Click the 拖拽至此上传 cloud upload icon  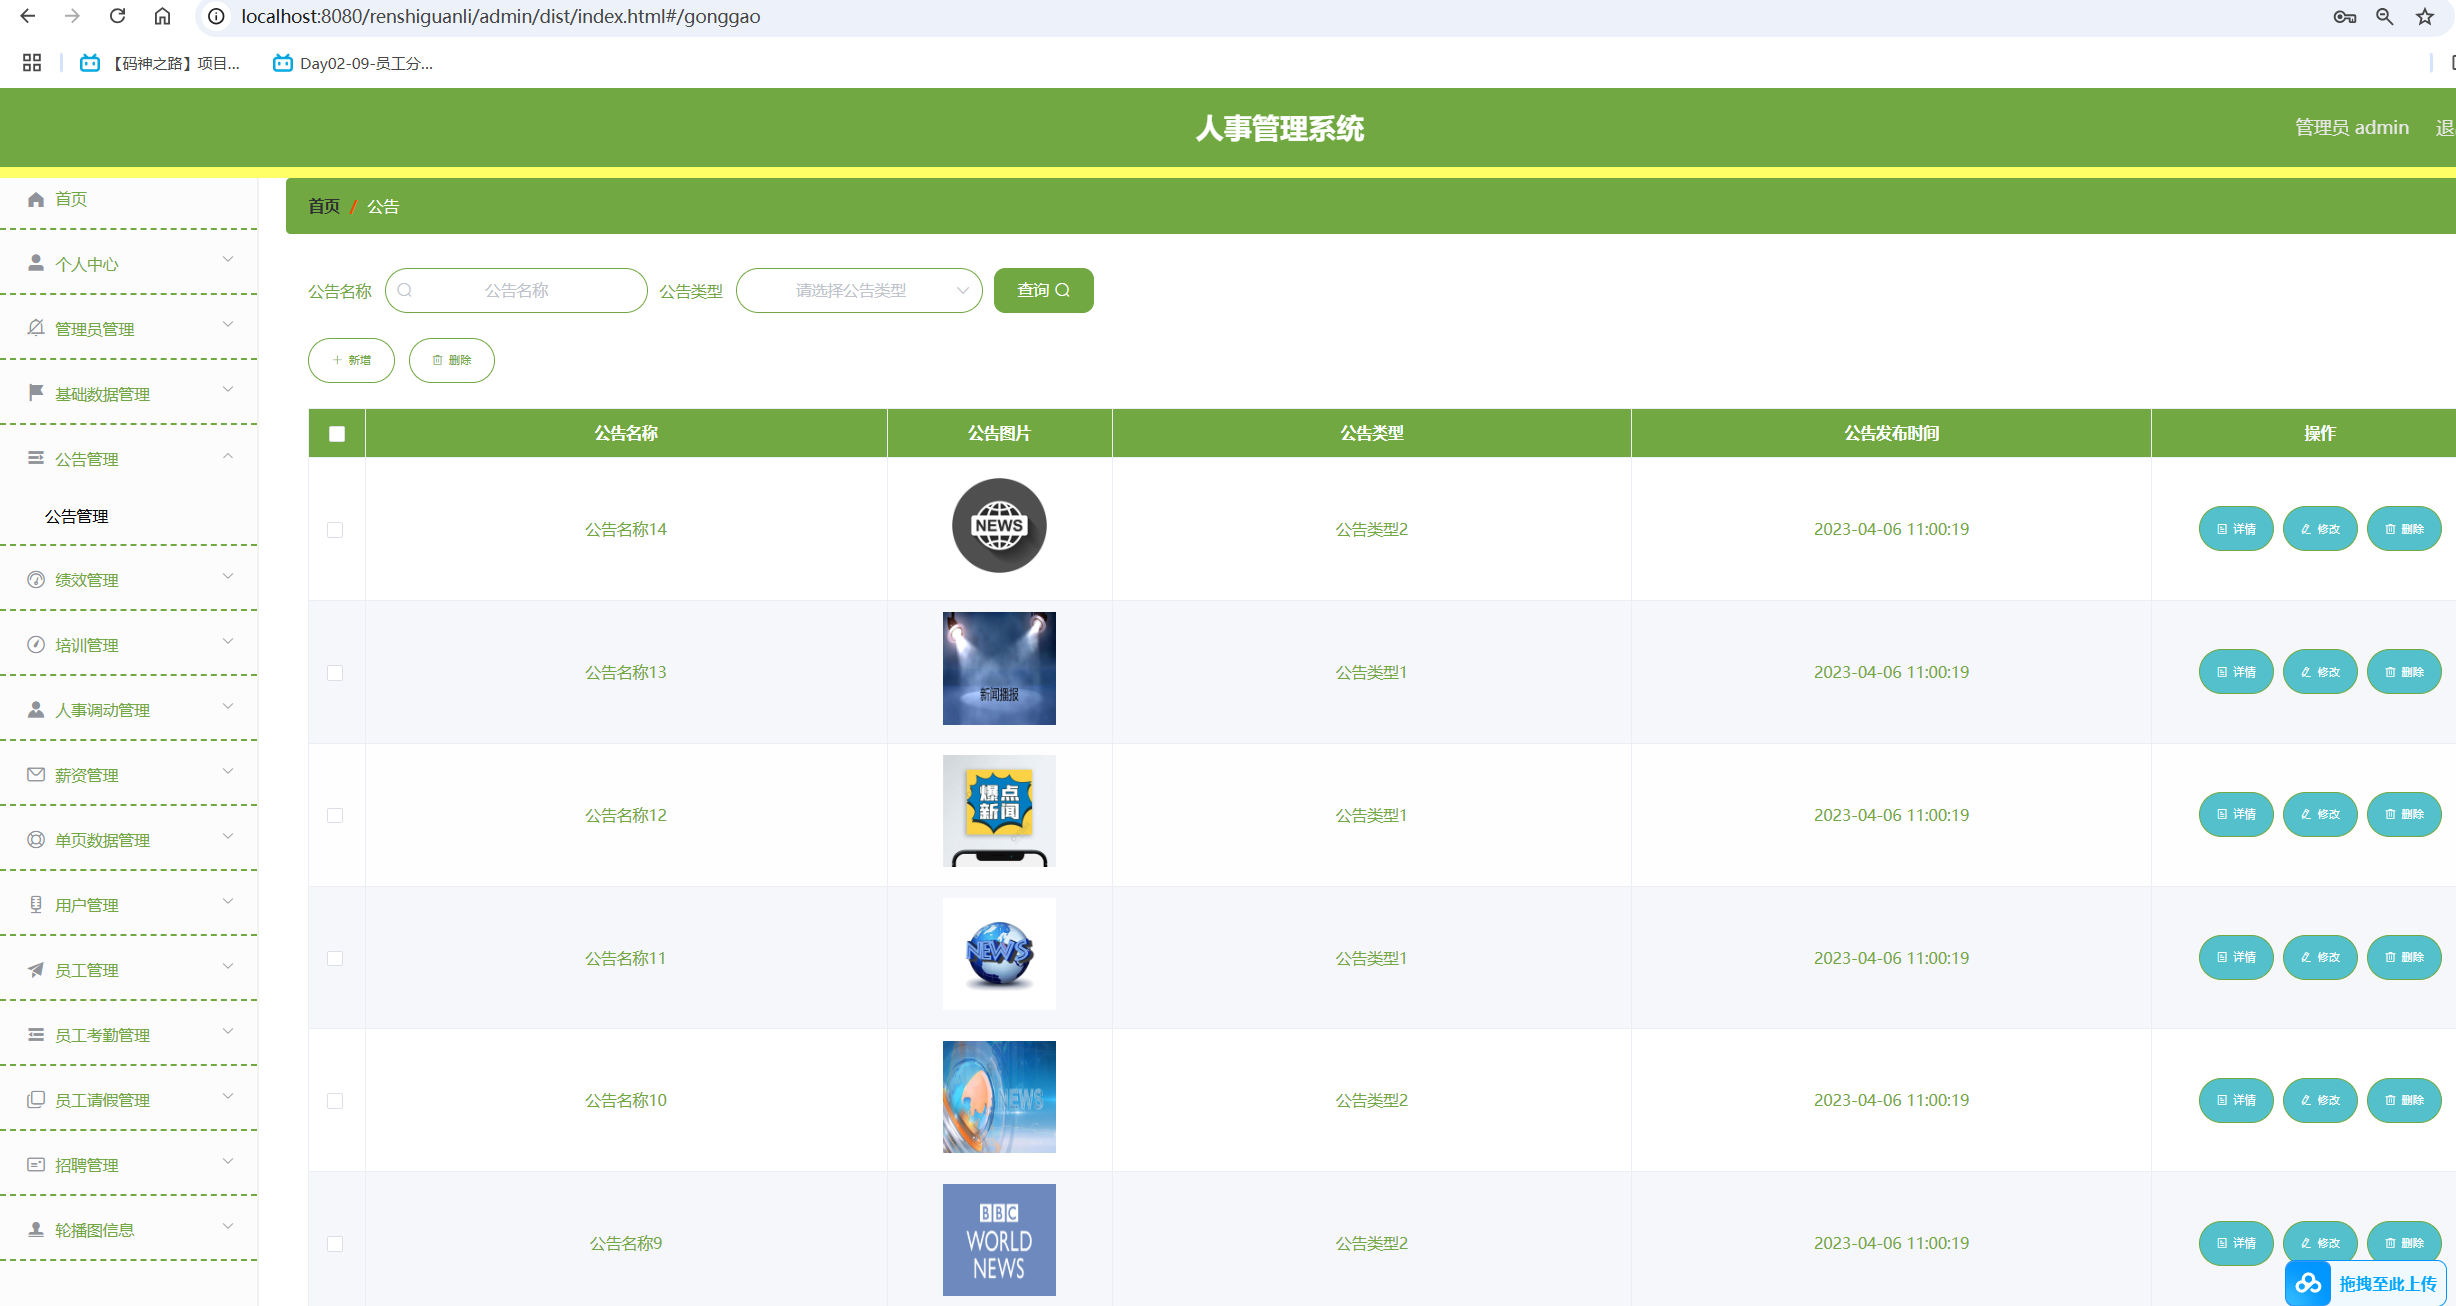point(2309,1283)
